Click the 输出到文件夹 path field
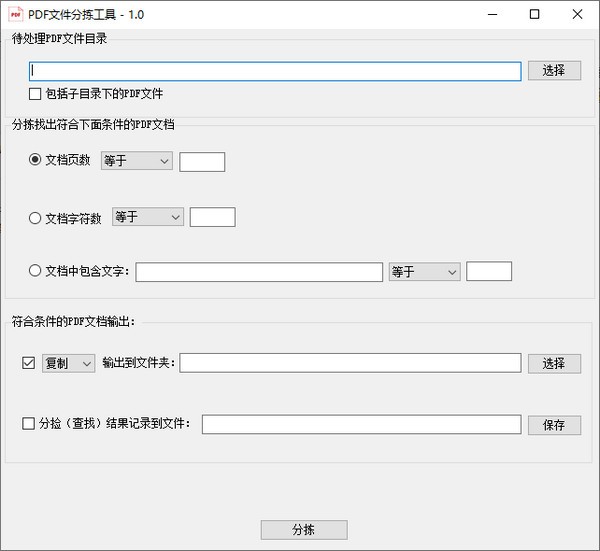This screenshot has width=600, height=551. (x=350, y=363)
